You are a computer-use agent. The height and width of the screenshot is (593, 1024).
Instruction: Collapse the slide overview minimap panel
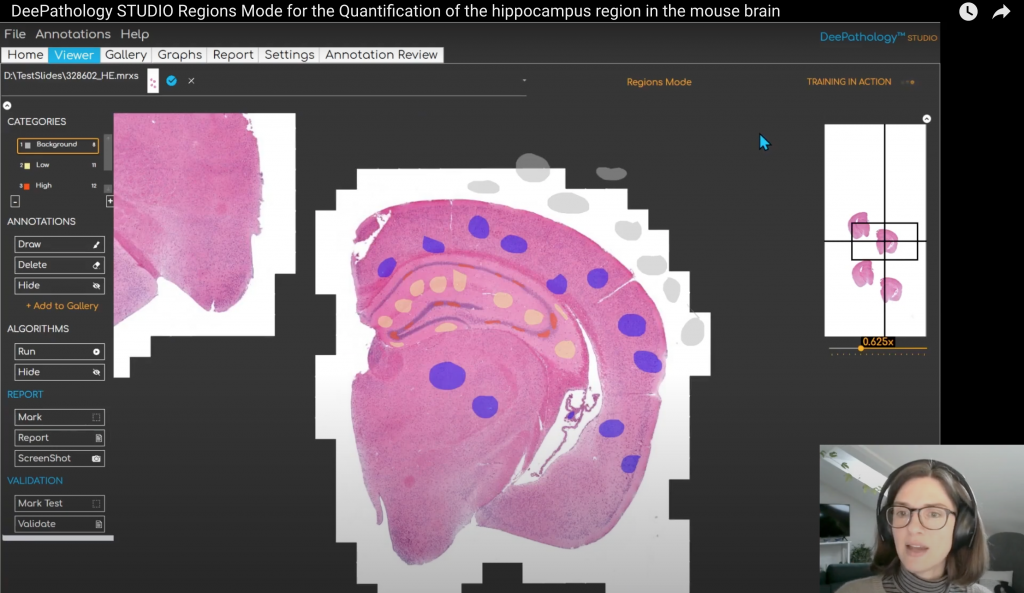click(x=927, y=119)
